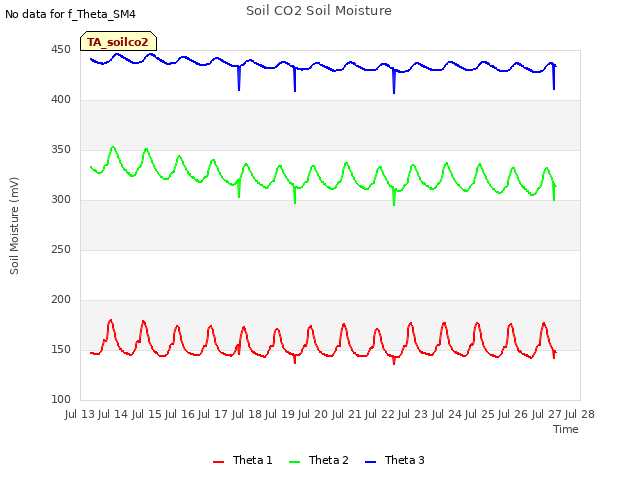Select the chart title Soil CO2 Soil Moisture

319,11
